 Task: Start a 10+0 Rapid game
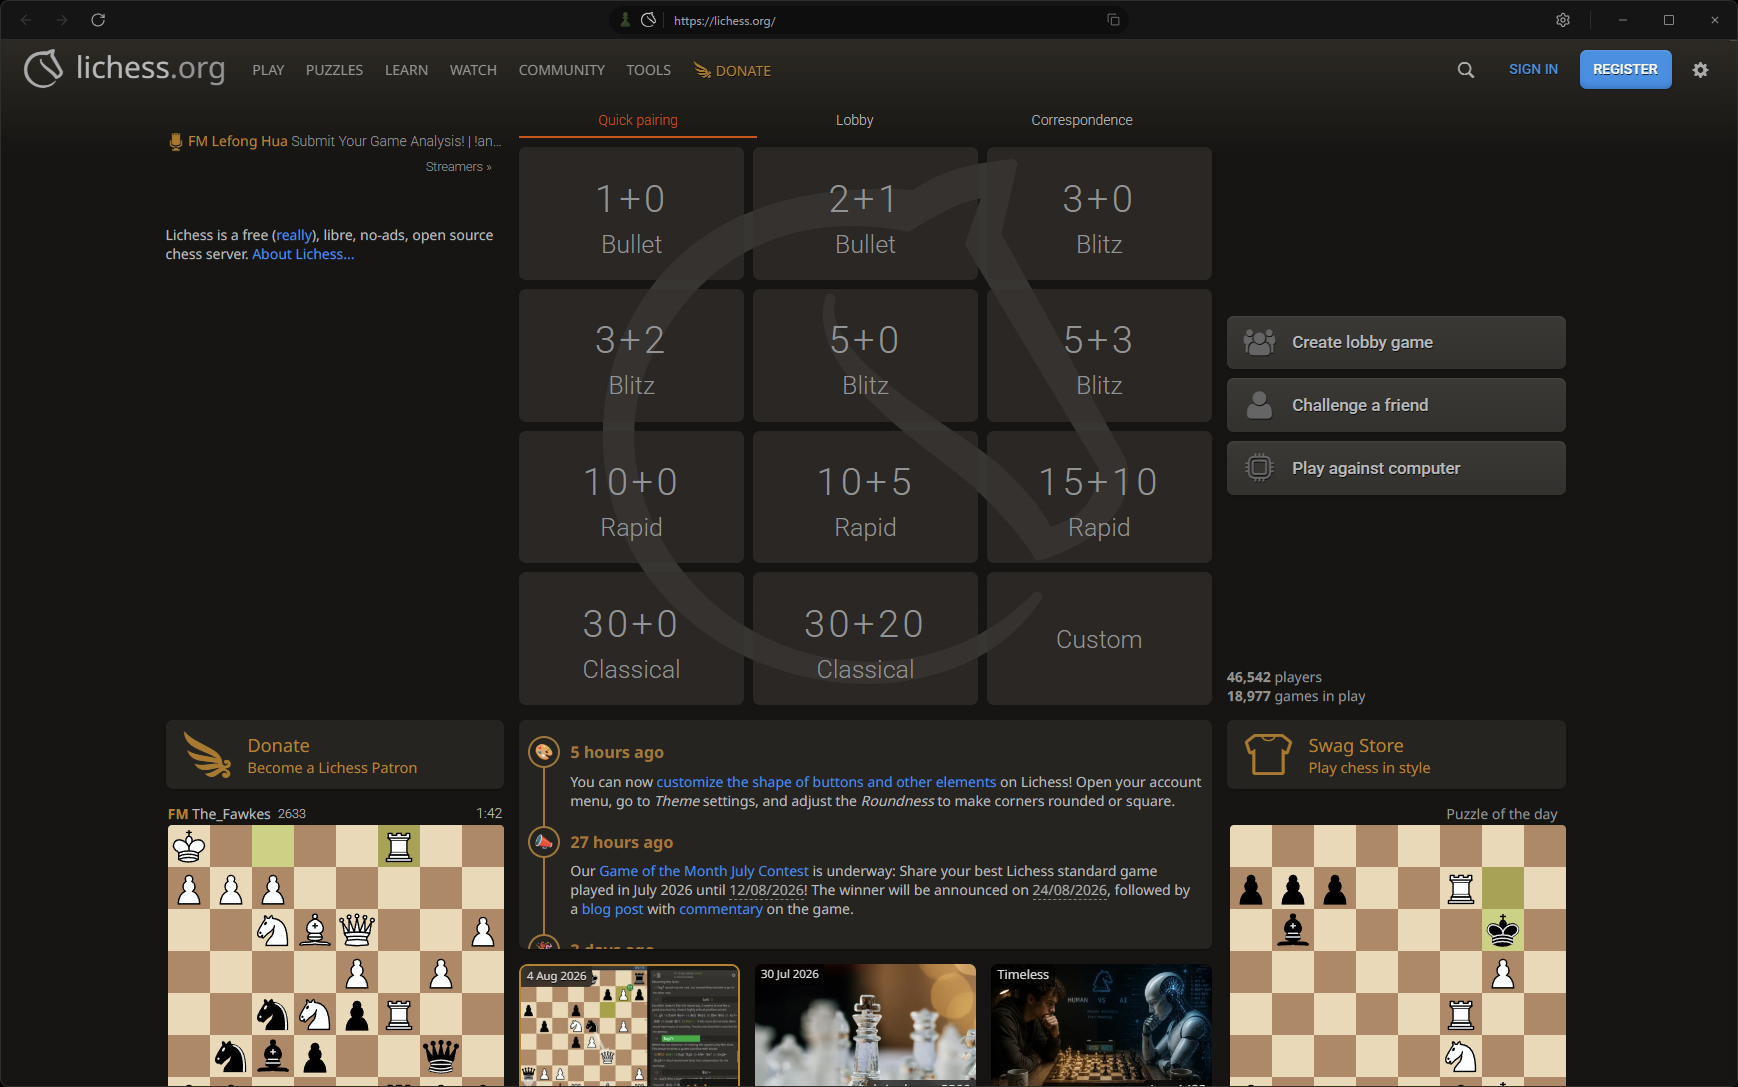click(631, 497)
